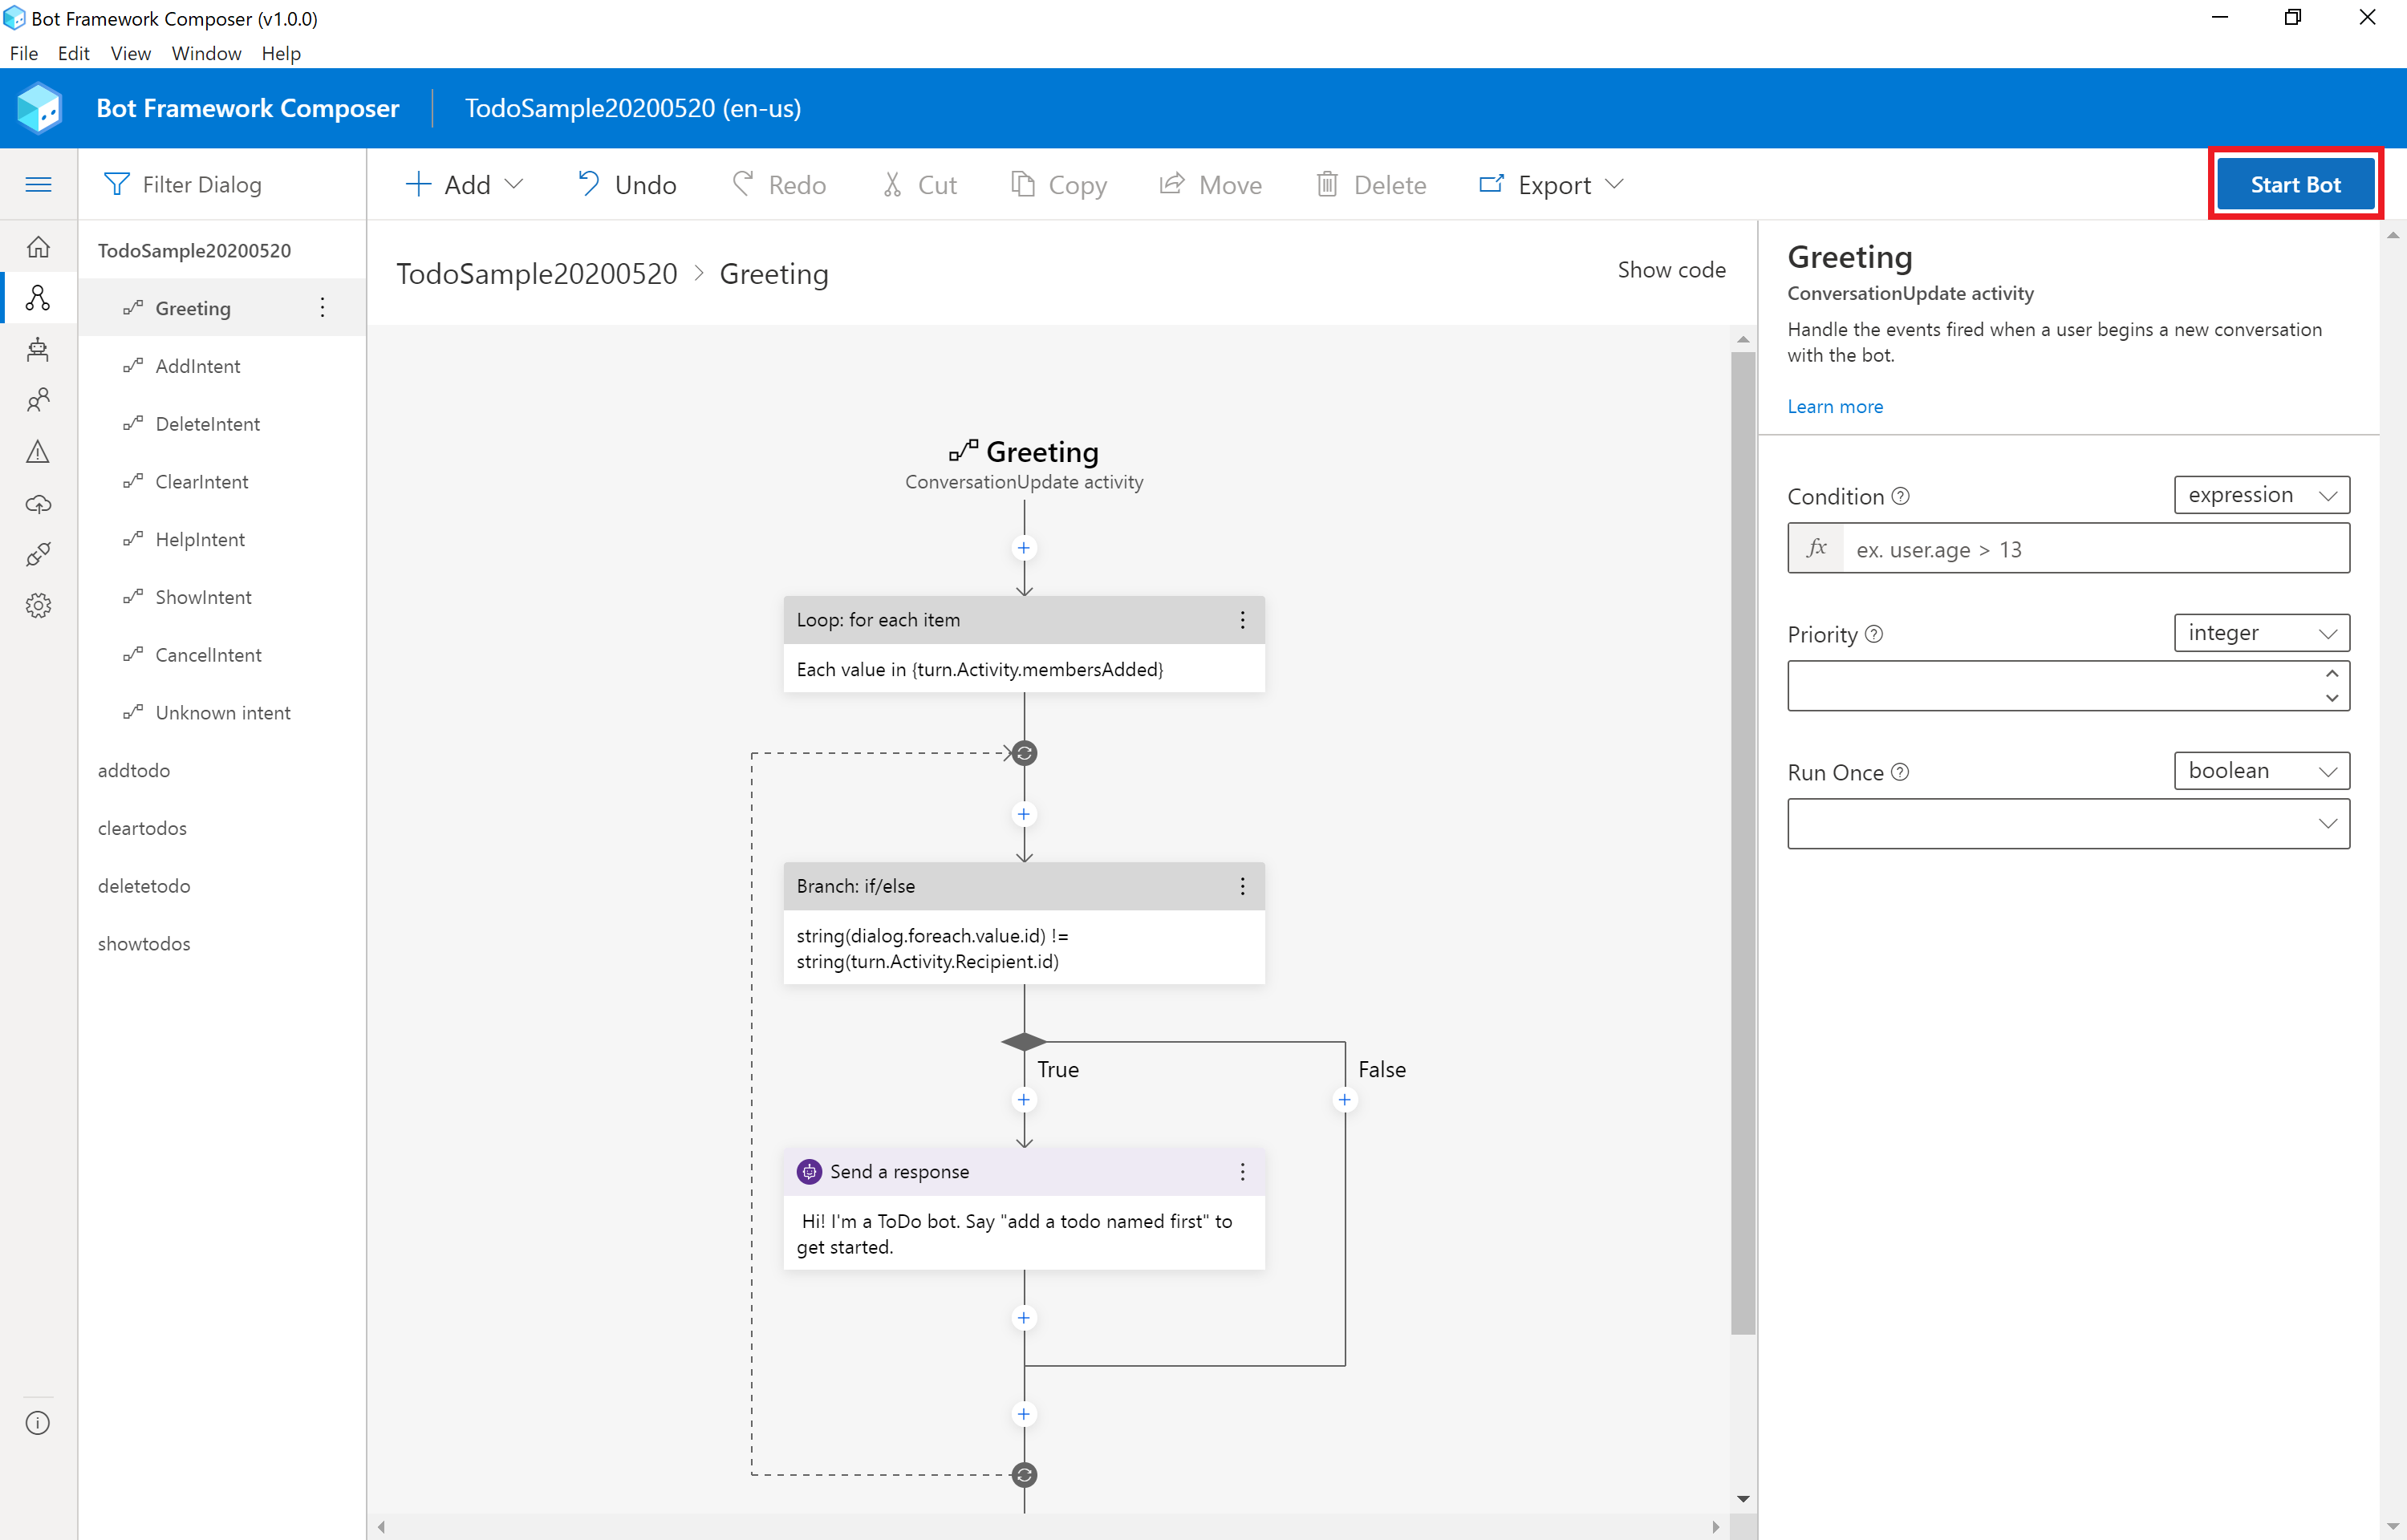Open the Help menu
Viewport: 2407px width, 1540px height.
click(280, 53)
